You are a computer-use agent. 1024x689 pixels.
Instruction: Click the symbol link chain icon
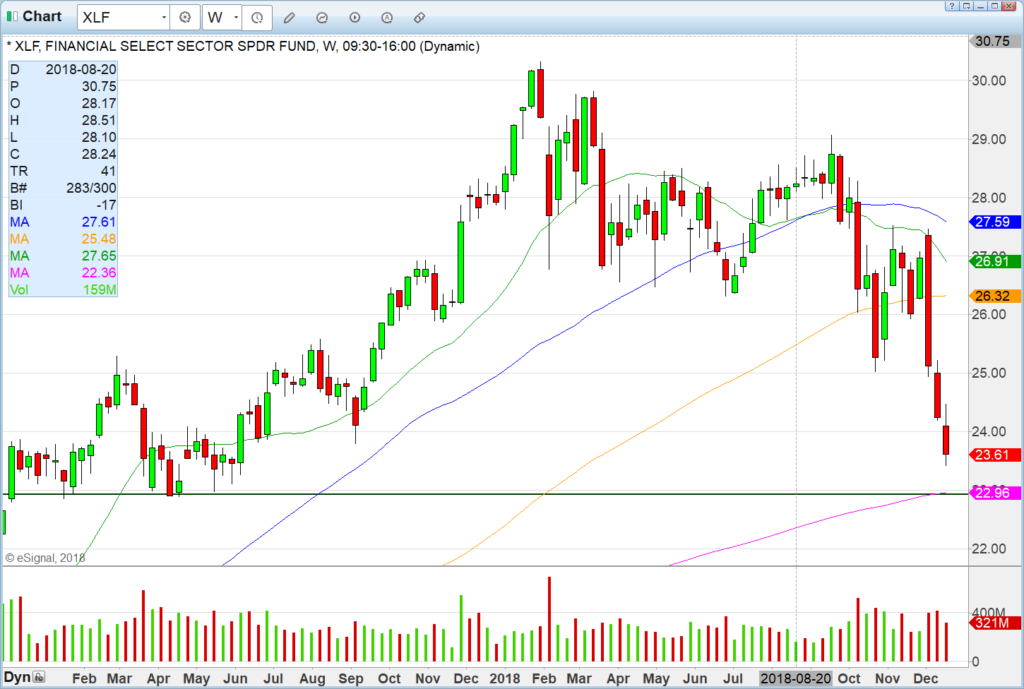tap(419, 18)
